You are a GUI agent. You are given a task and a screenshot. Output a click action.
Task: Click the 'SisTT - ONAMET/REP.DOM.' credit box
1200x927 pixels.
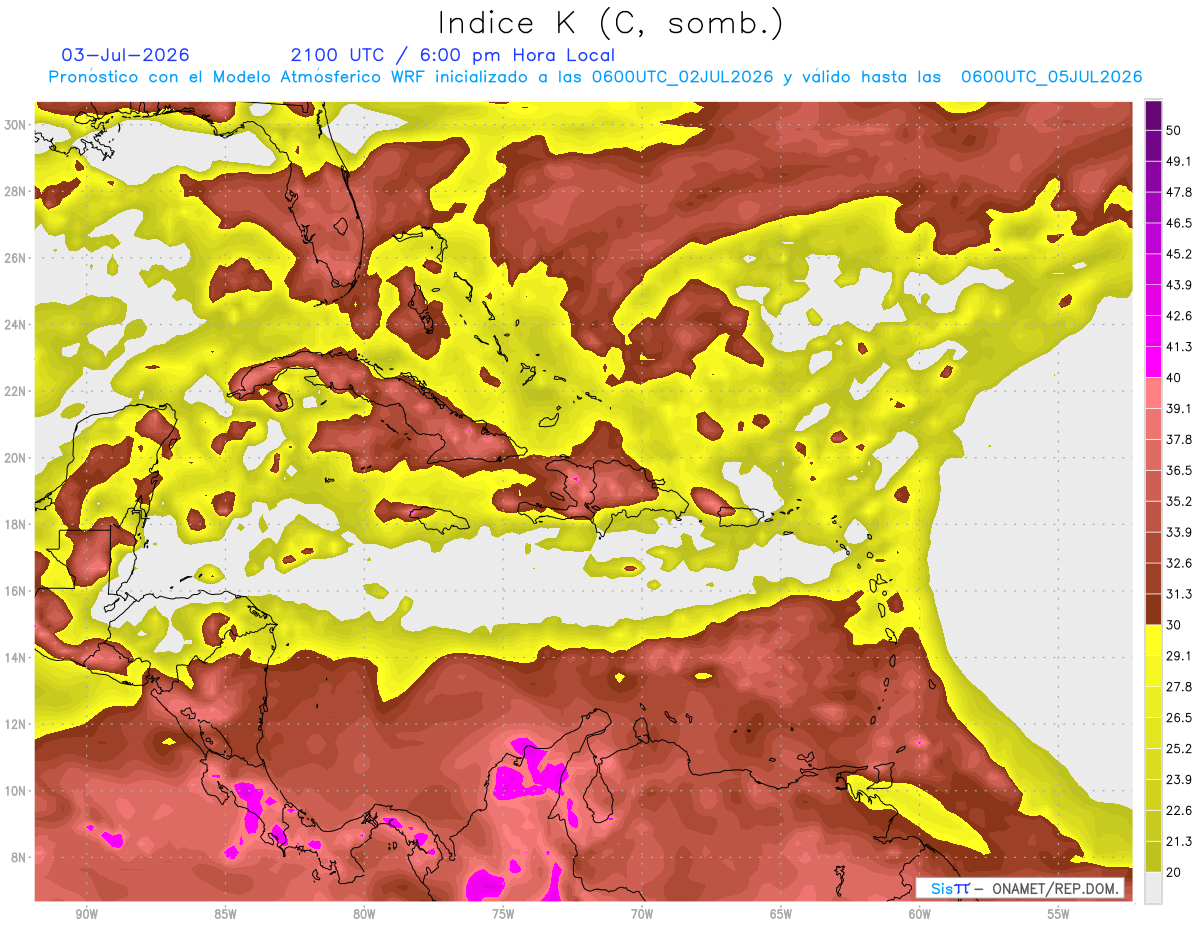click(x=1019, y=888)
